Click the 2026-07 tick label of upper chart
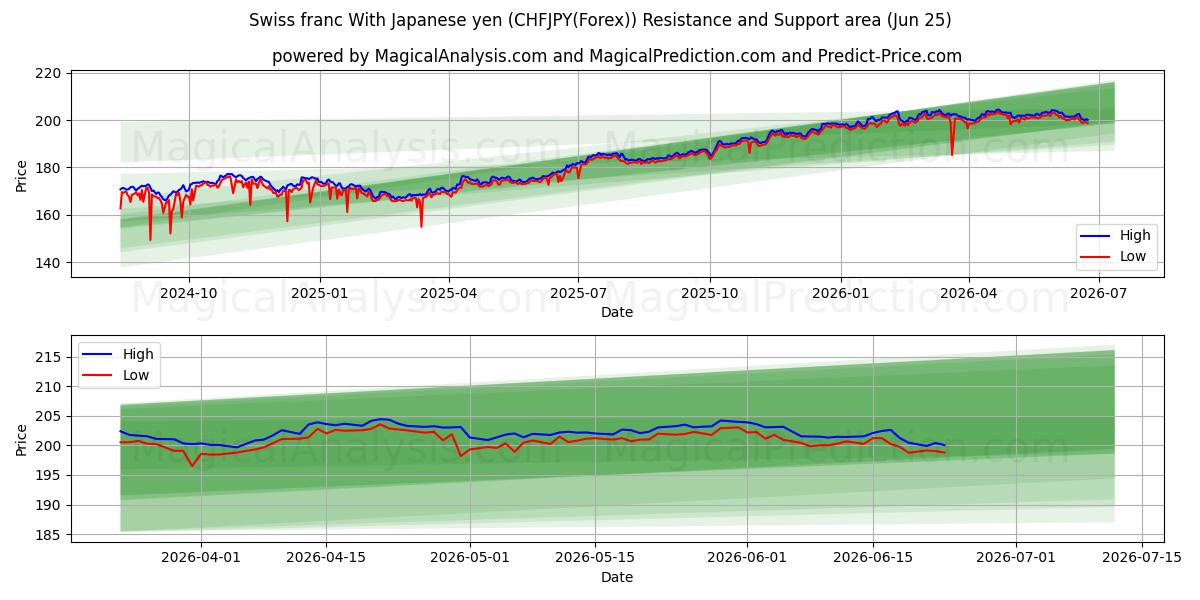The image size is (1200, 600). (1099, 294)
